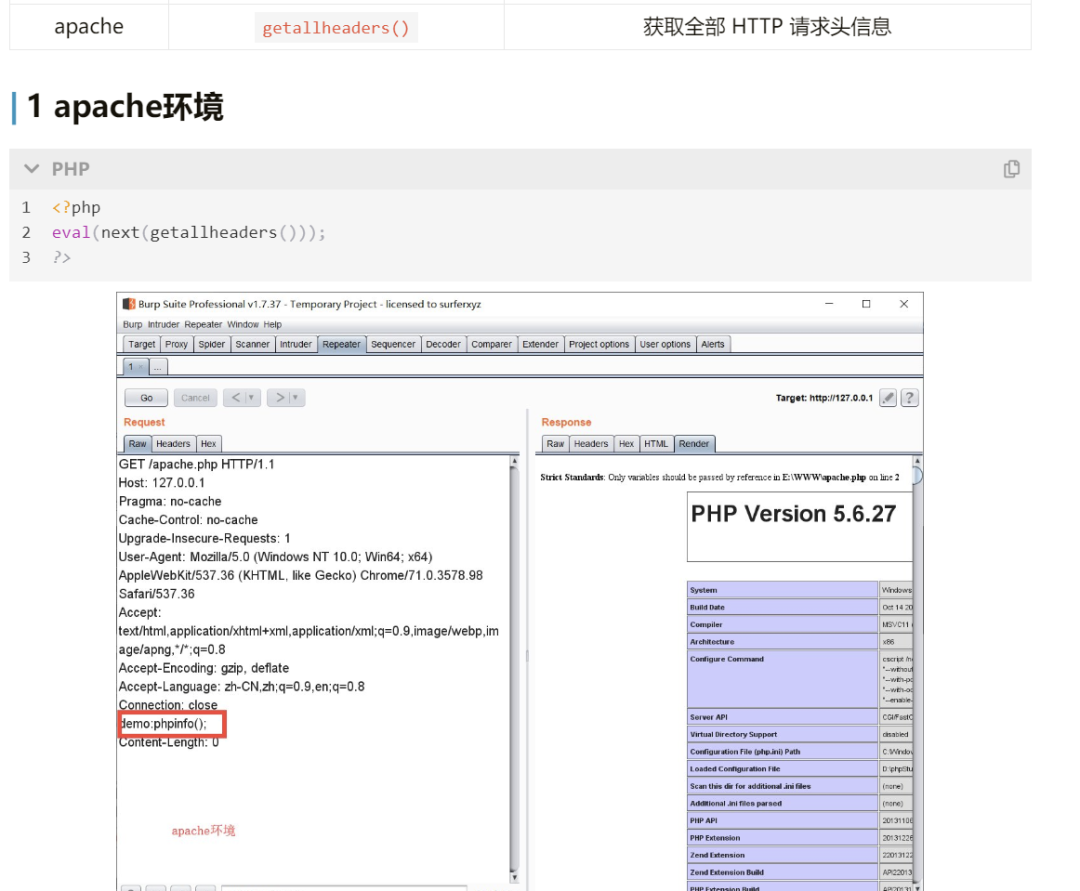1080x891 pixels.
Task: Click the 'Host: 127.0.0.1' header line
Action: [x=161, y=483]
